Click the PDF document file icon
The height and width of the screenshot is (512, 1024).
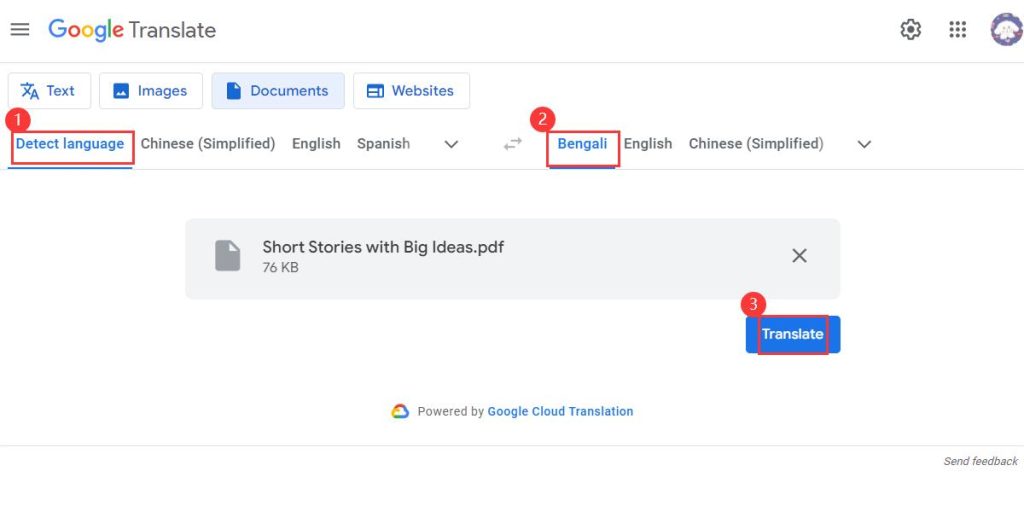[228, 255]
